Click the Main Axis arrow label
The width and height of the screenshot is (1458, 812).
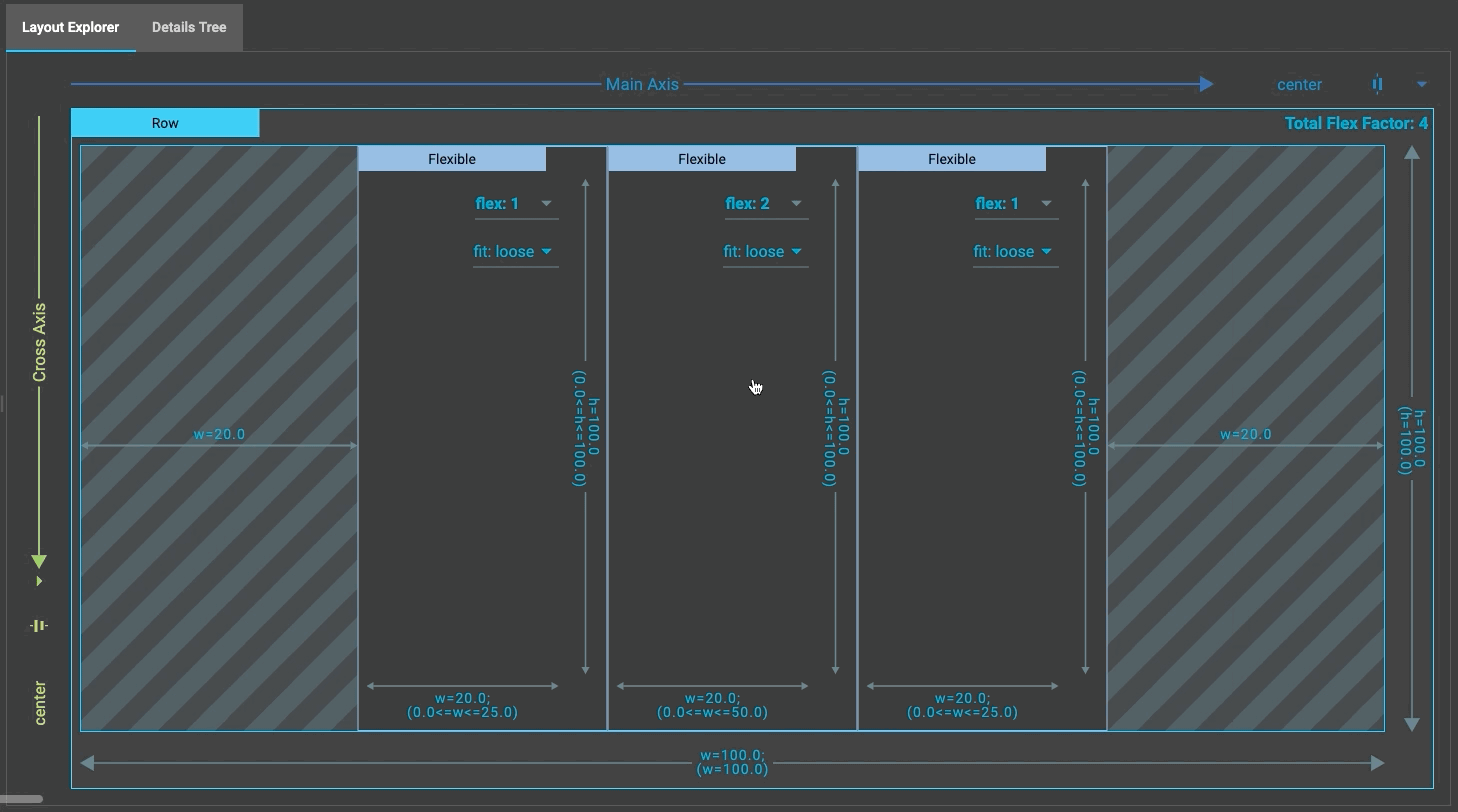(x=642, y=84)
